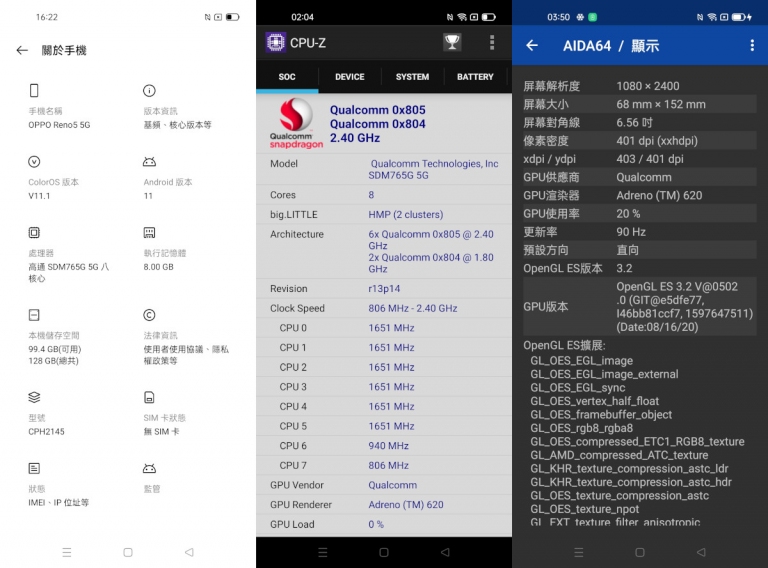Tap the CPU-Z app logo icon
The width and height of the screenshot is (768, 568).
tap(275, 42)
